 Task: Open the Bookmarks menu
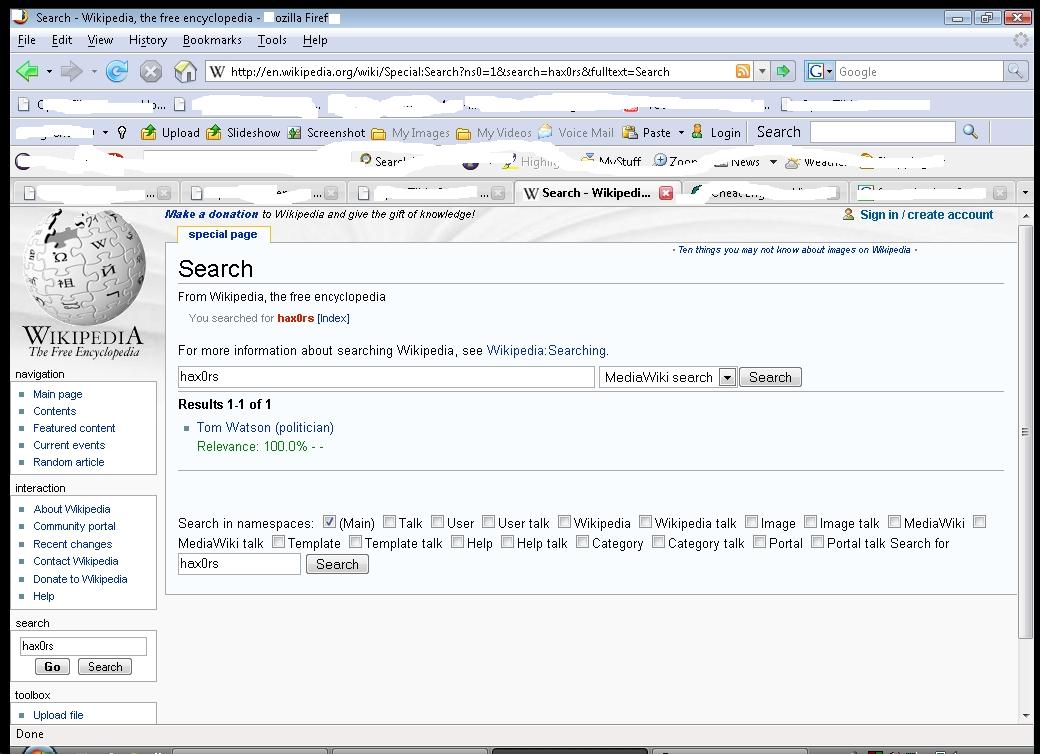coord(212,40)
